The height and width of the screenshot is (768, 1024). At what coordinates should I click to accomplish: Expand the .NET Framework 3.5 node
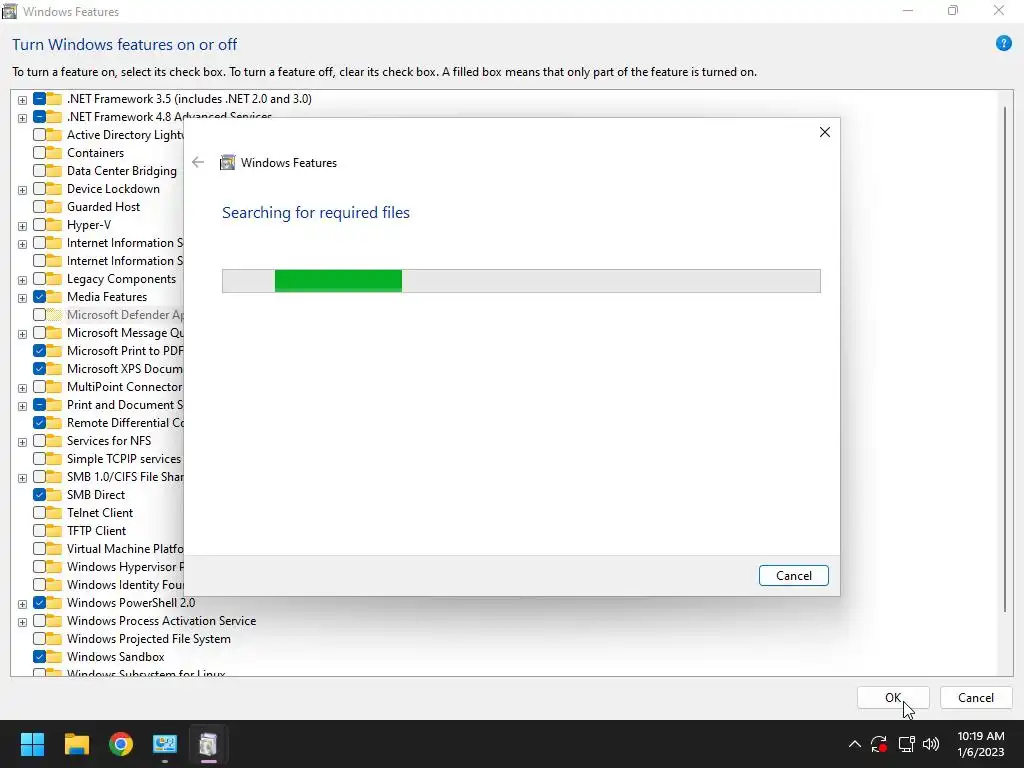click(22, 100)
